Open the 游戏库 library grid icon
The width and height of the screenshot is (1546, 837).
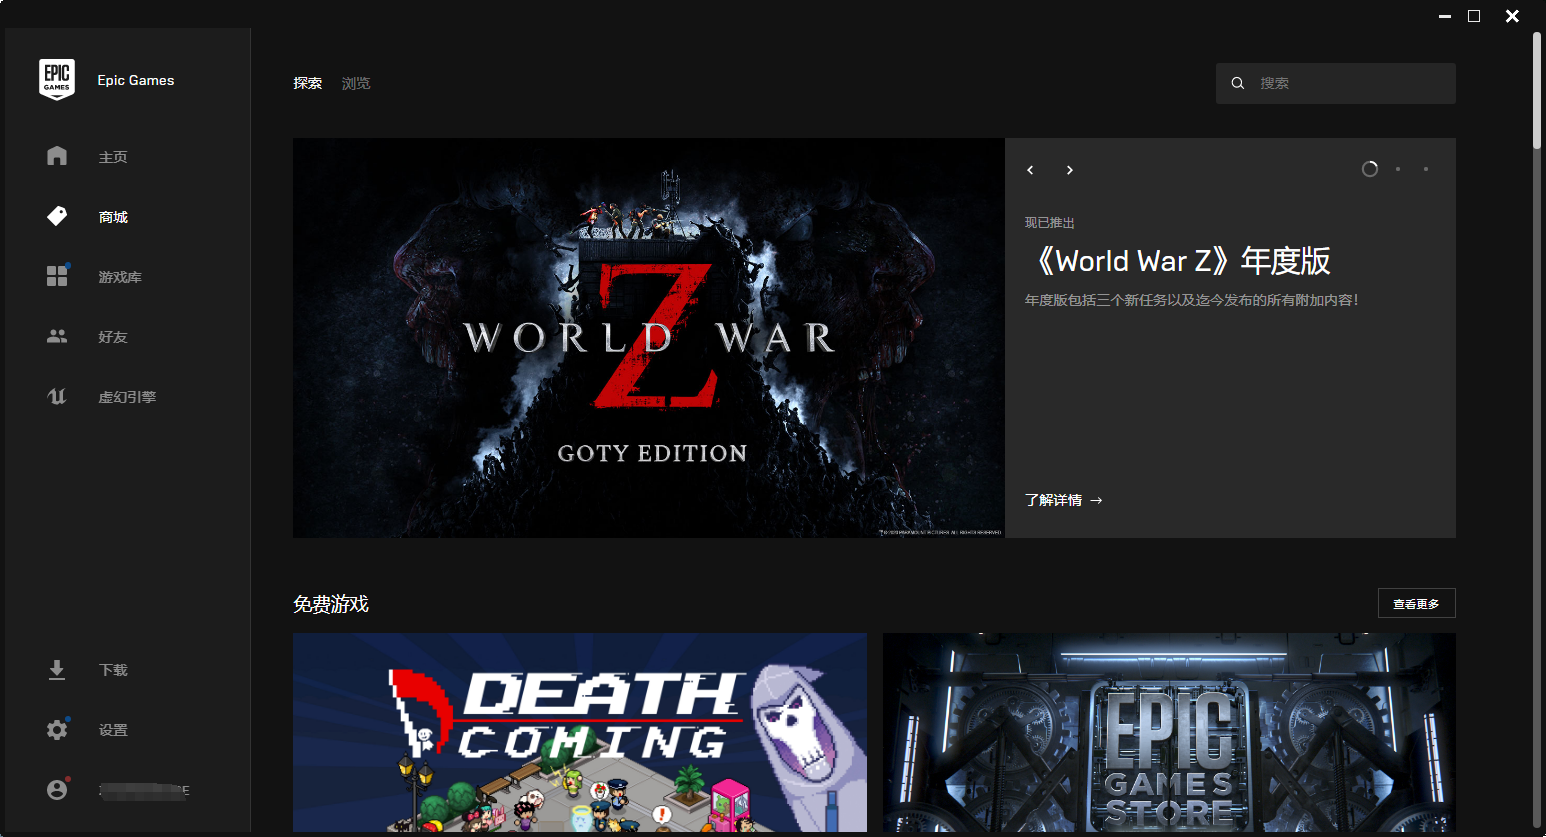tap(57, 276)
